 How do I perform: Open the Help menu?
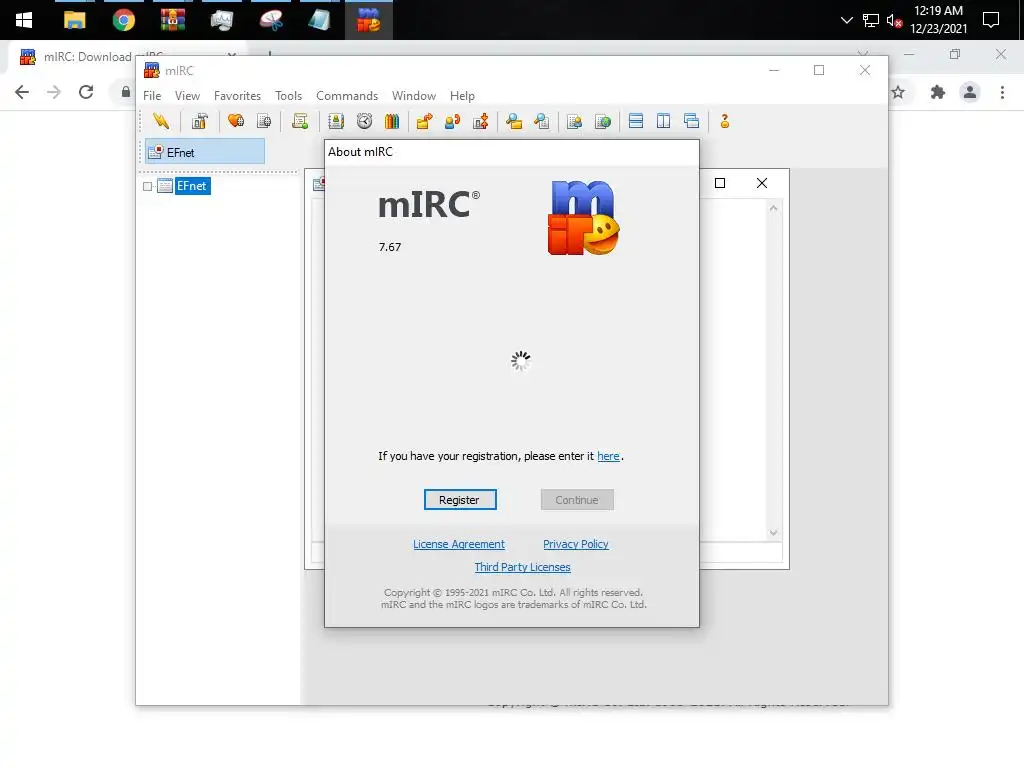click(462, 96)
